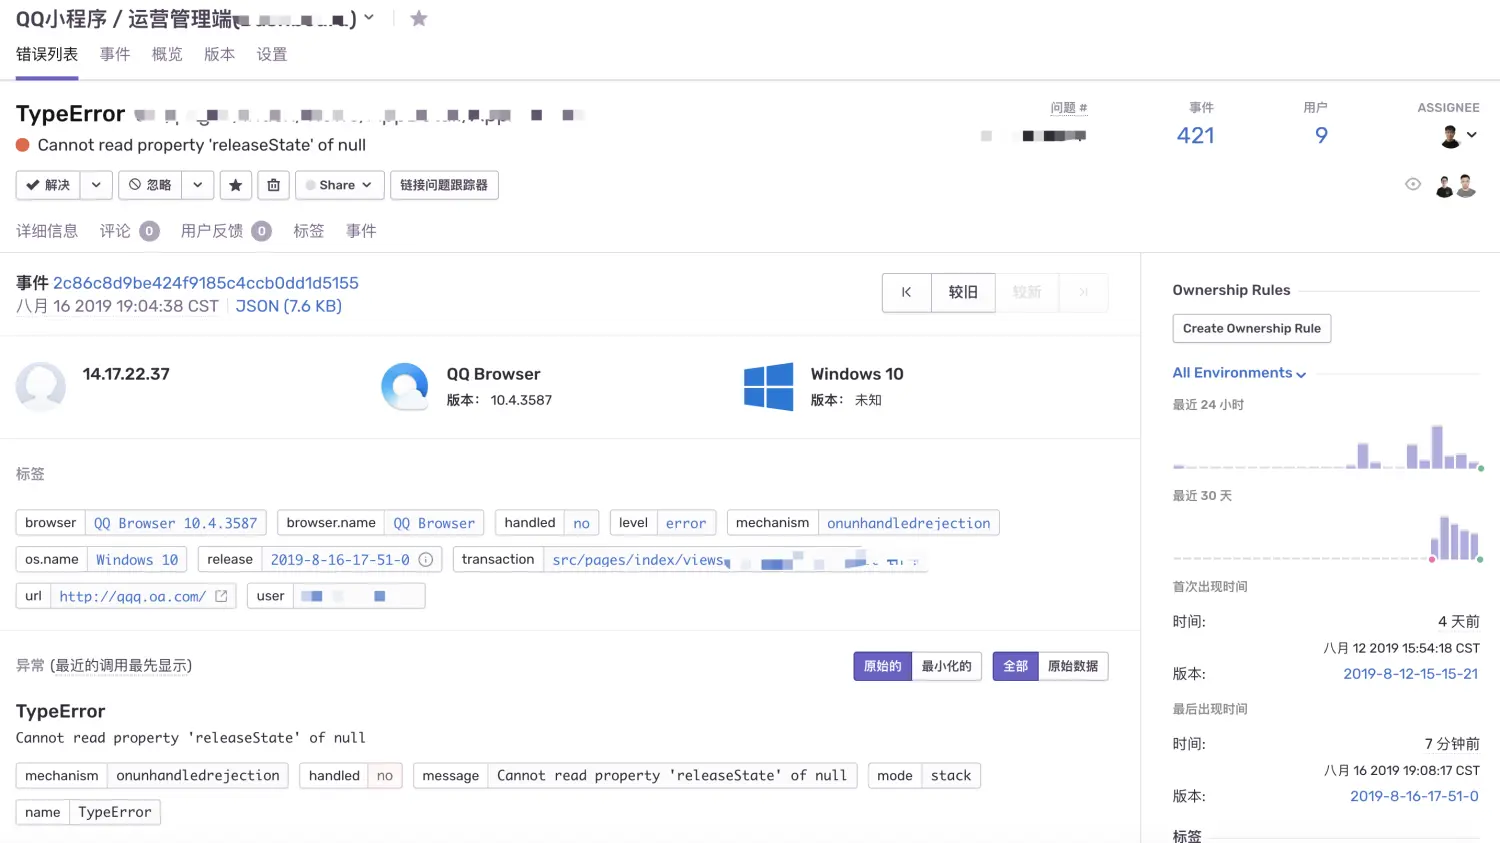Click the Ownership Rules heading
Image resolution: width=1500 pixels, height=843 pixels.
[x=1231, y=290]
